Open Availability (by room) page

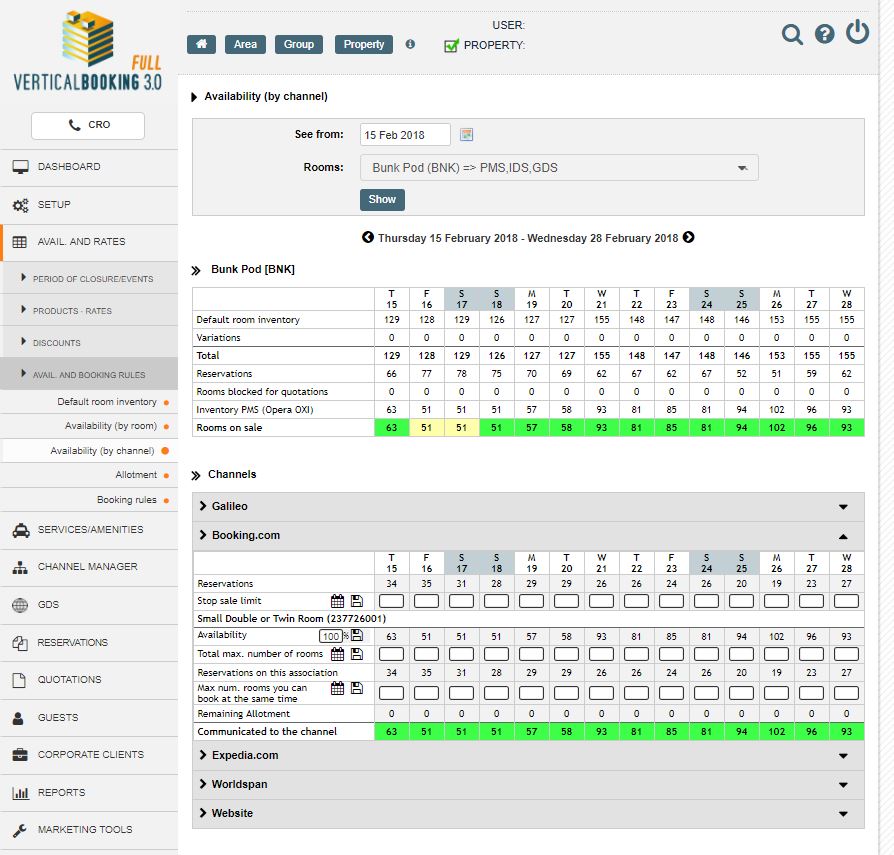(89, 426)
